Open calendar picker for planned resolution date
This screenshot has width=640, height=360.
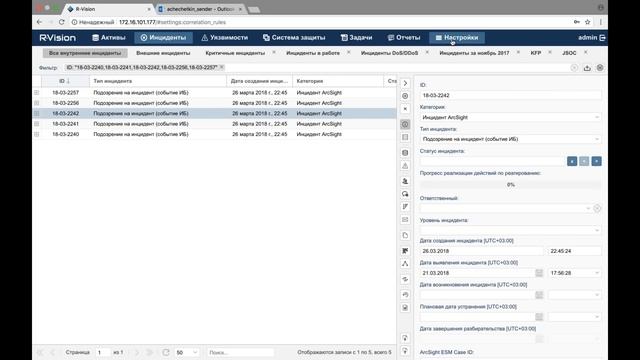click(x=539, y=317)
